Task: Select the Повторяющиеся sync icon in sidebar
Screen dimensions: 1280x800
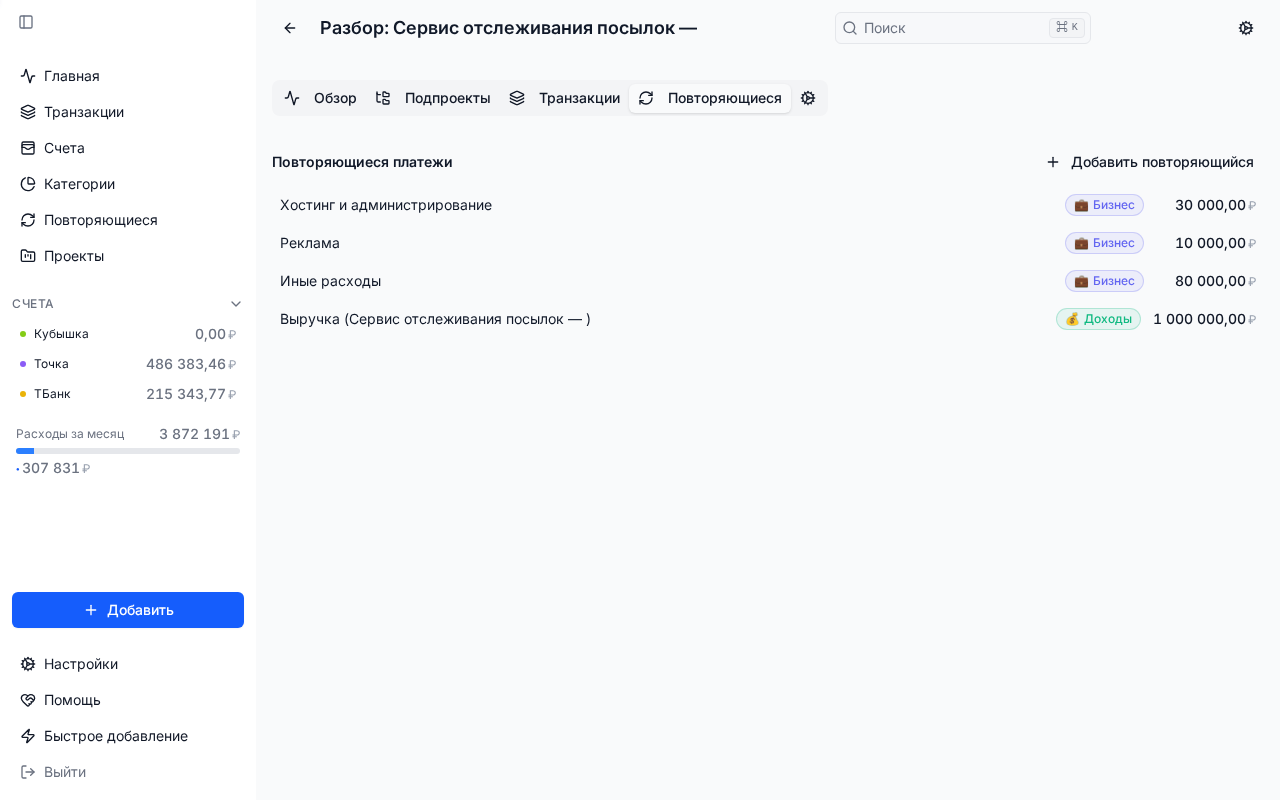Action: point(28,220)
